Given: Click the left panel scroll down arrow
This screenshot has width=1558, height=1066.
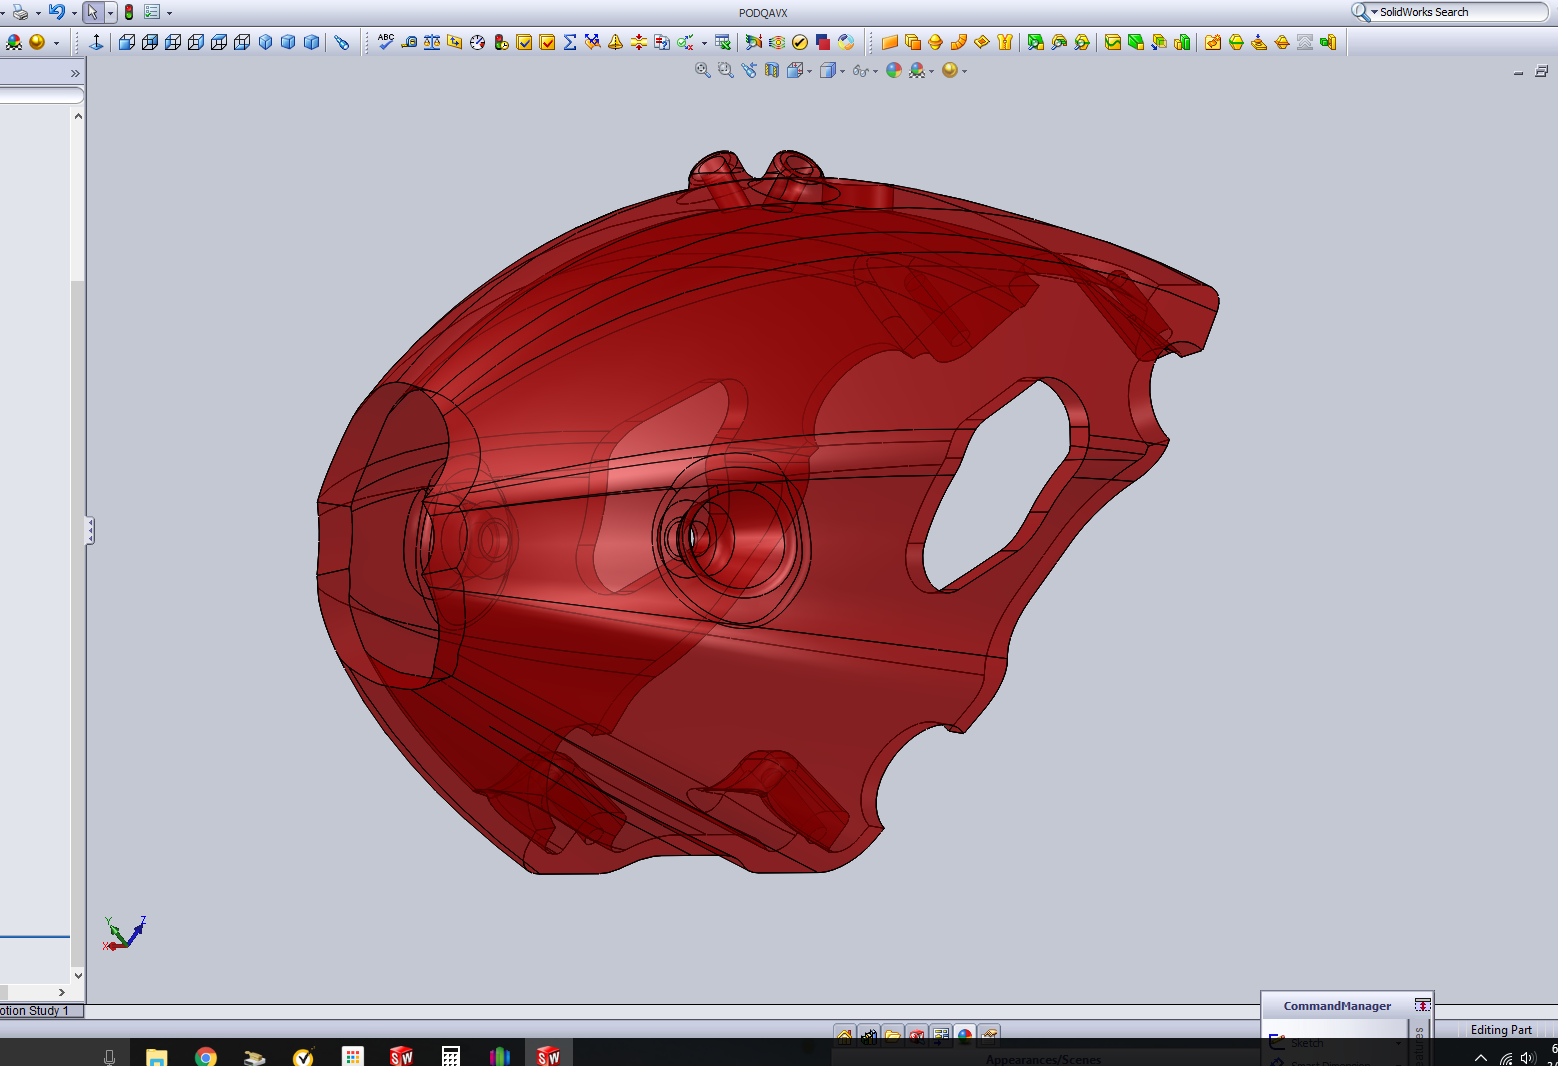Looking at the screenshot, I should point(78,975).
